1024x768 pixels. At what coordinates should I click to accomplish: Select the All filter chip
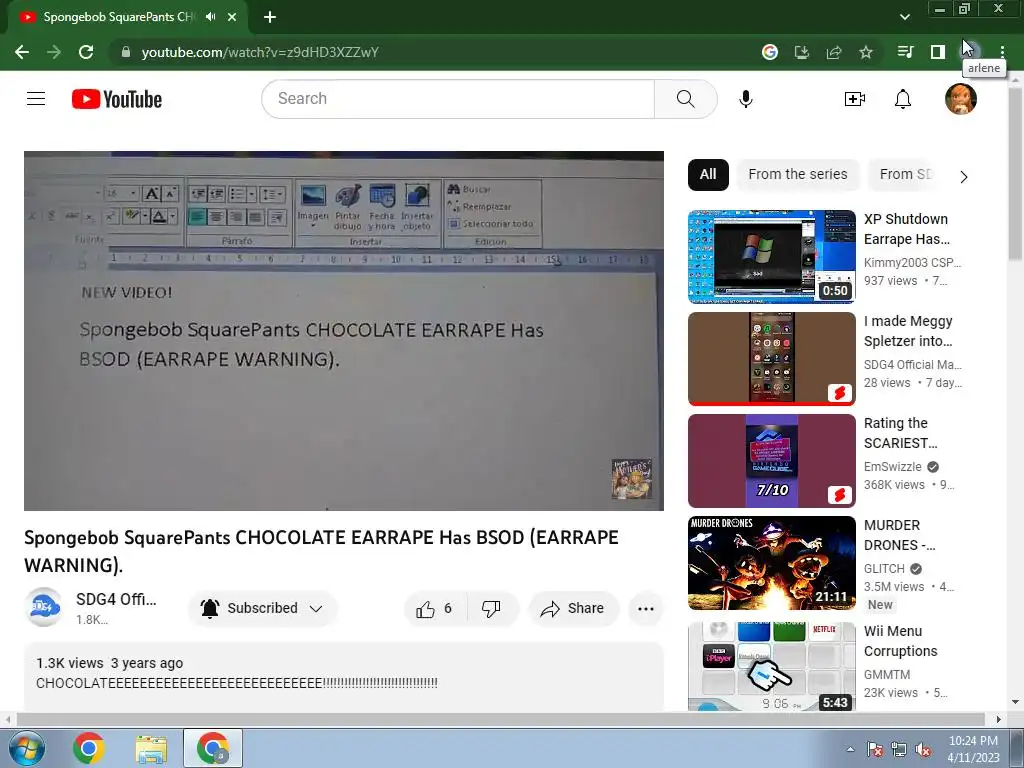pos(708,174)
